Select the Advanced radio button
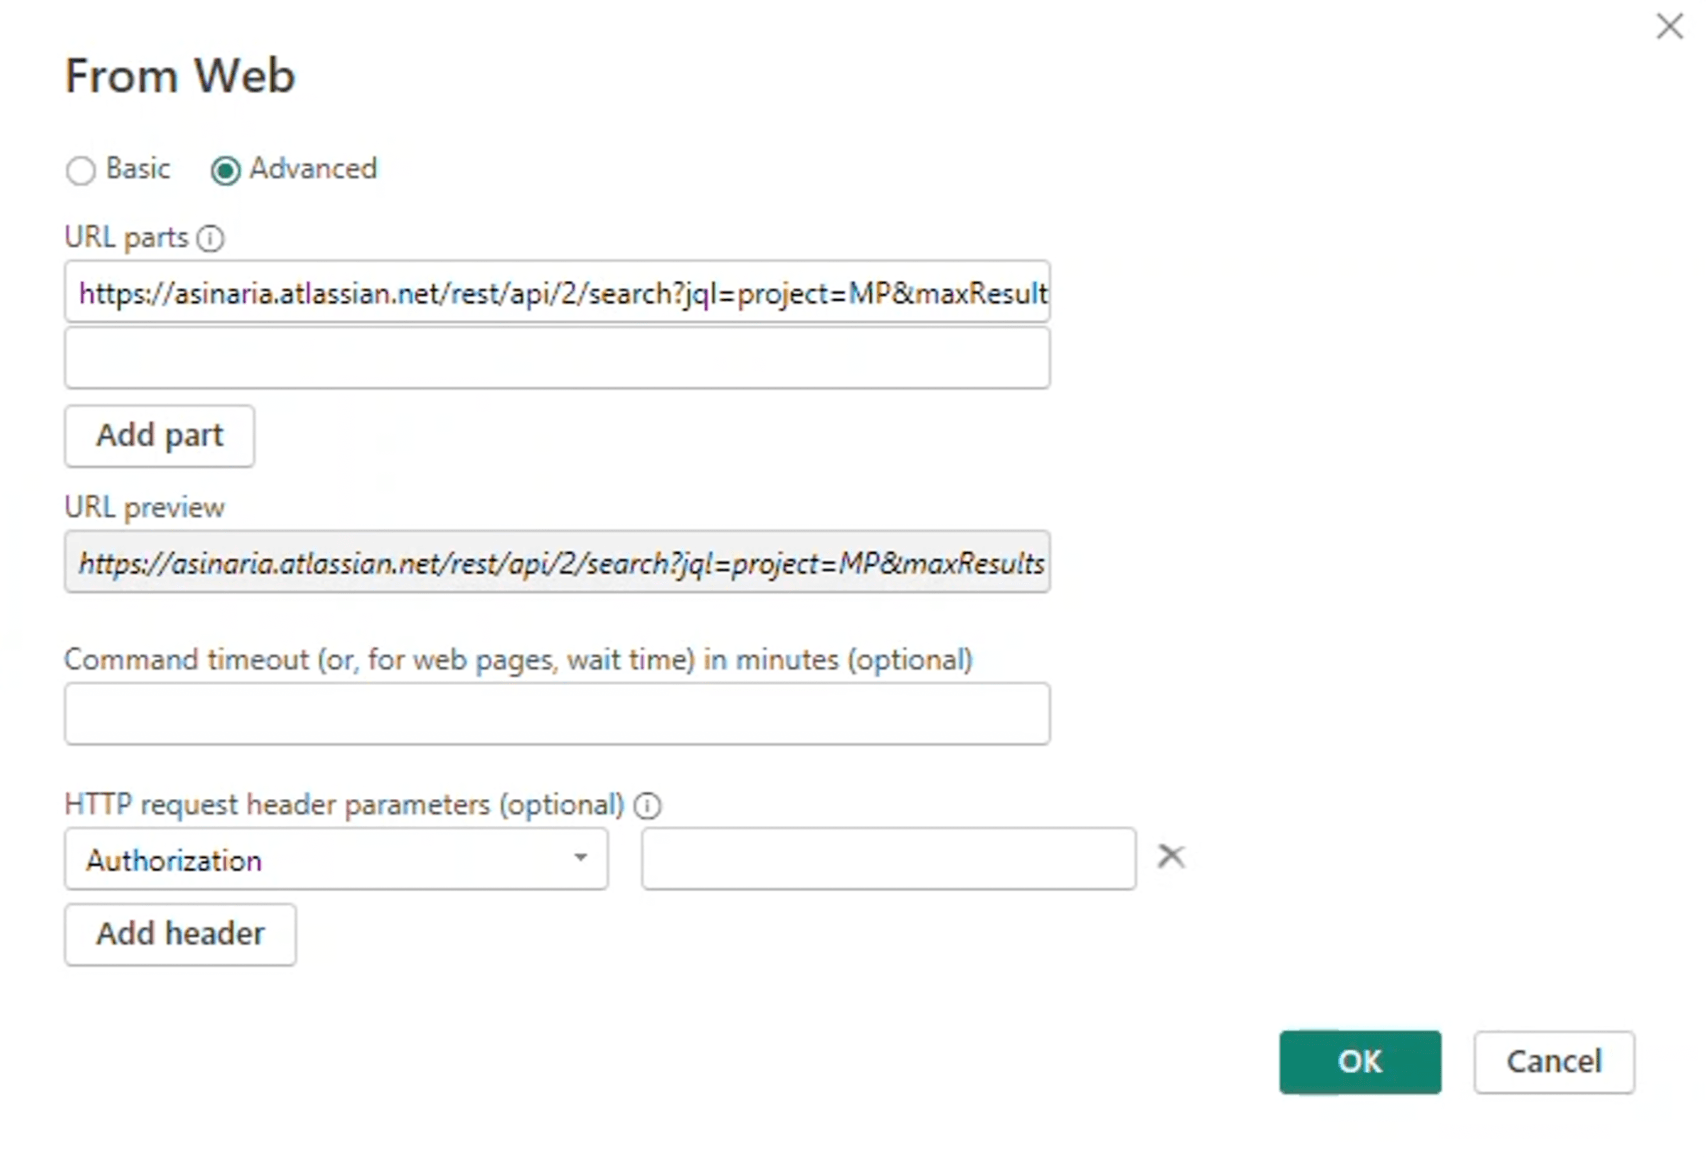This screenshot has width=1706, height=1158. 225,170
